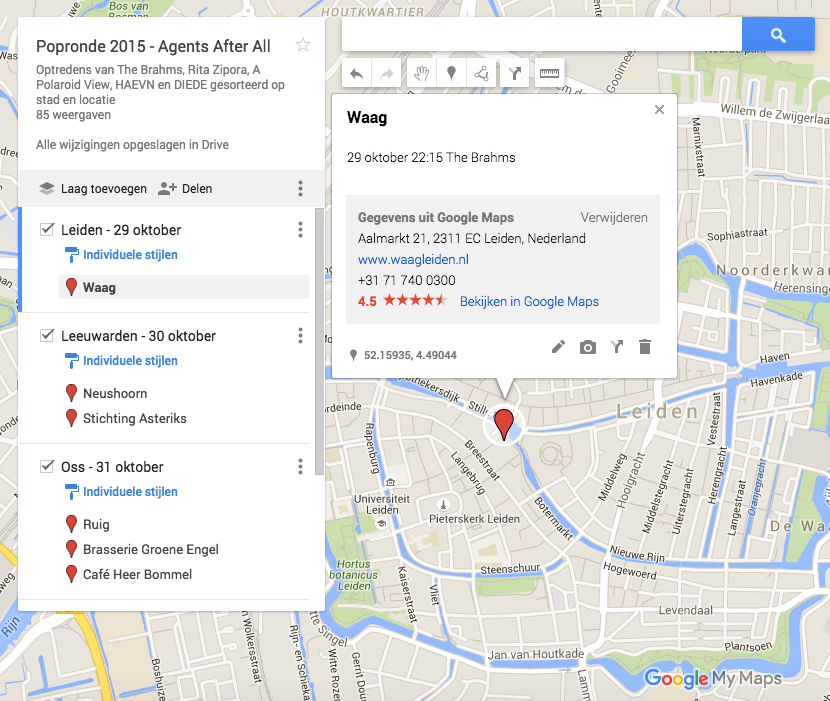Viewport: 830px width, 701px height.
Task: Toggle Leeuwarden - 30 oktober layer checkbox
Action: click(x=47, y=335)
